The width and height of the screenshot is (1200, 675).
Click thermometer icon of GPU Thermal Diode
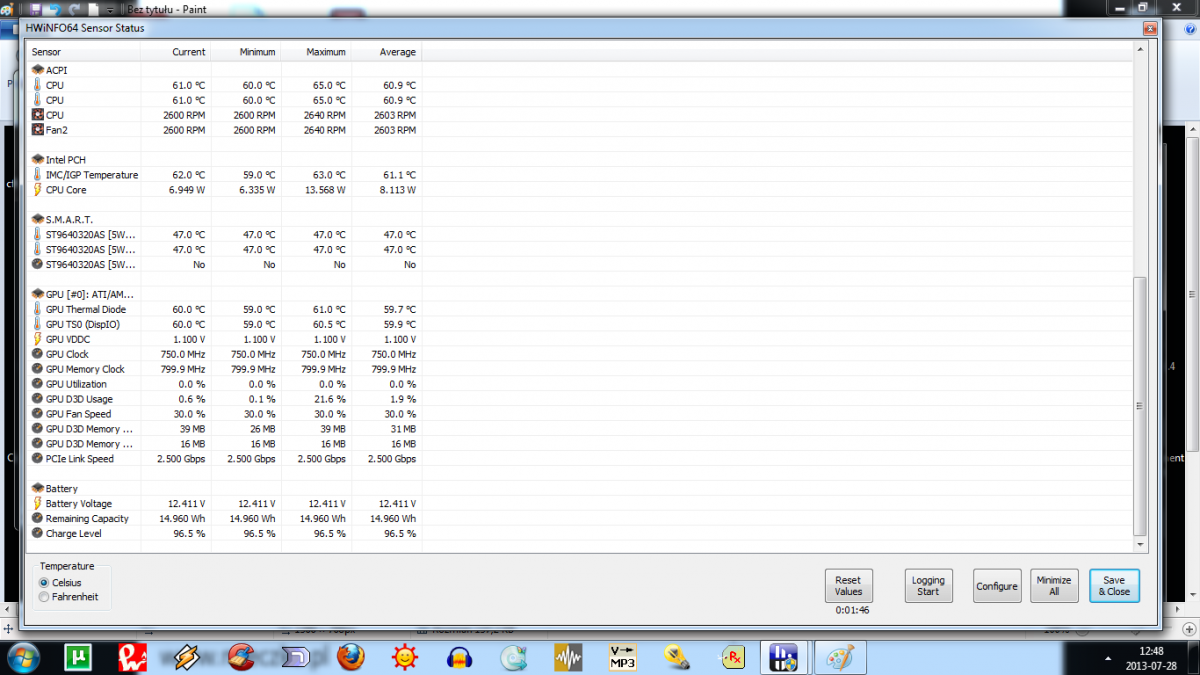click(x=38, y=309)
